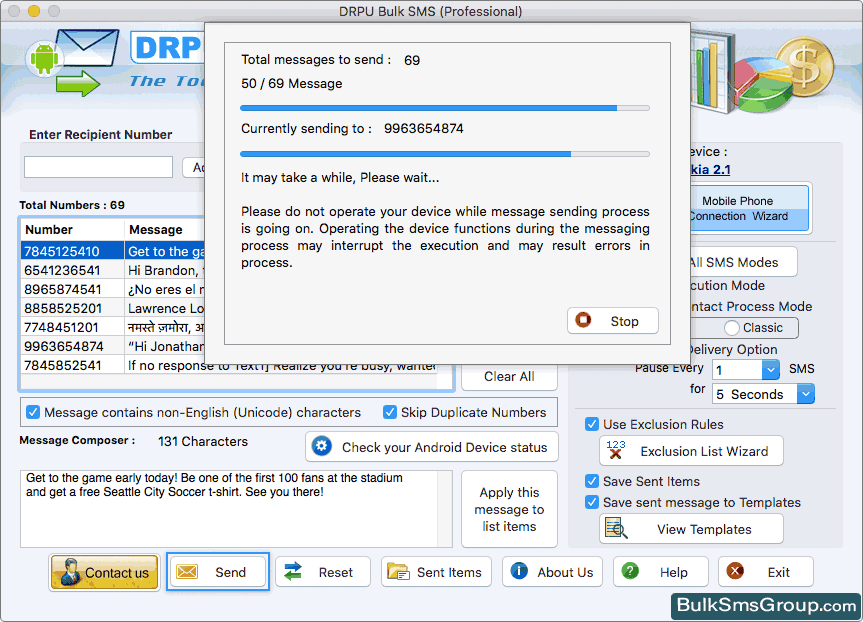Screen dimensions: 863x622
Task: Open View Templates
Action: pos(691,529)
